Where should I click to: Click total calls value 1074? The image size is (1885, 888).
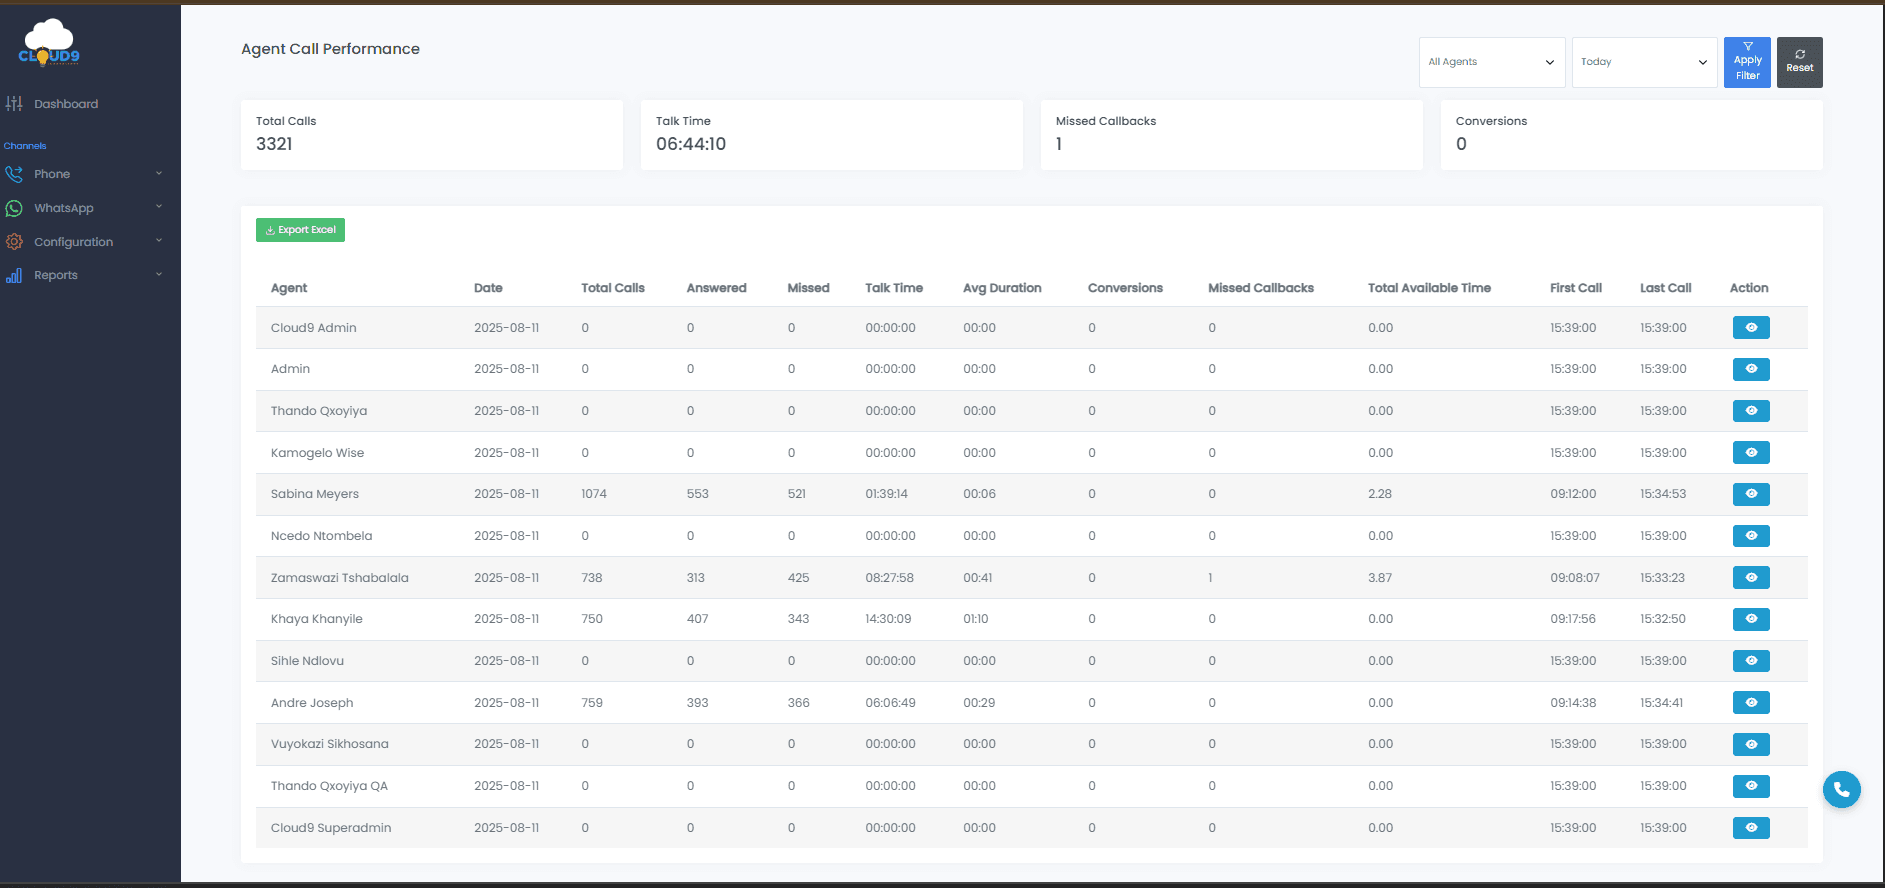[594, 494]
